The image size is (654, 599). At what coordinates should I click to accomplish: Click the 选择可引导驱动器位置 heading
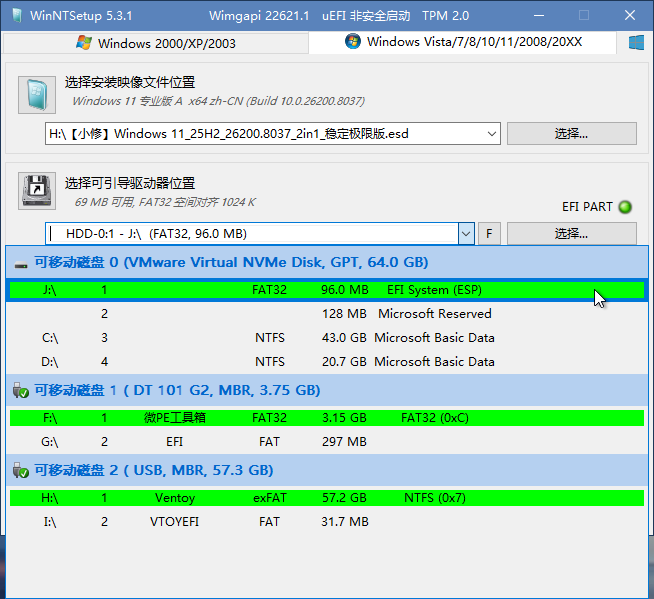[x=130, y=183]
